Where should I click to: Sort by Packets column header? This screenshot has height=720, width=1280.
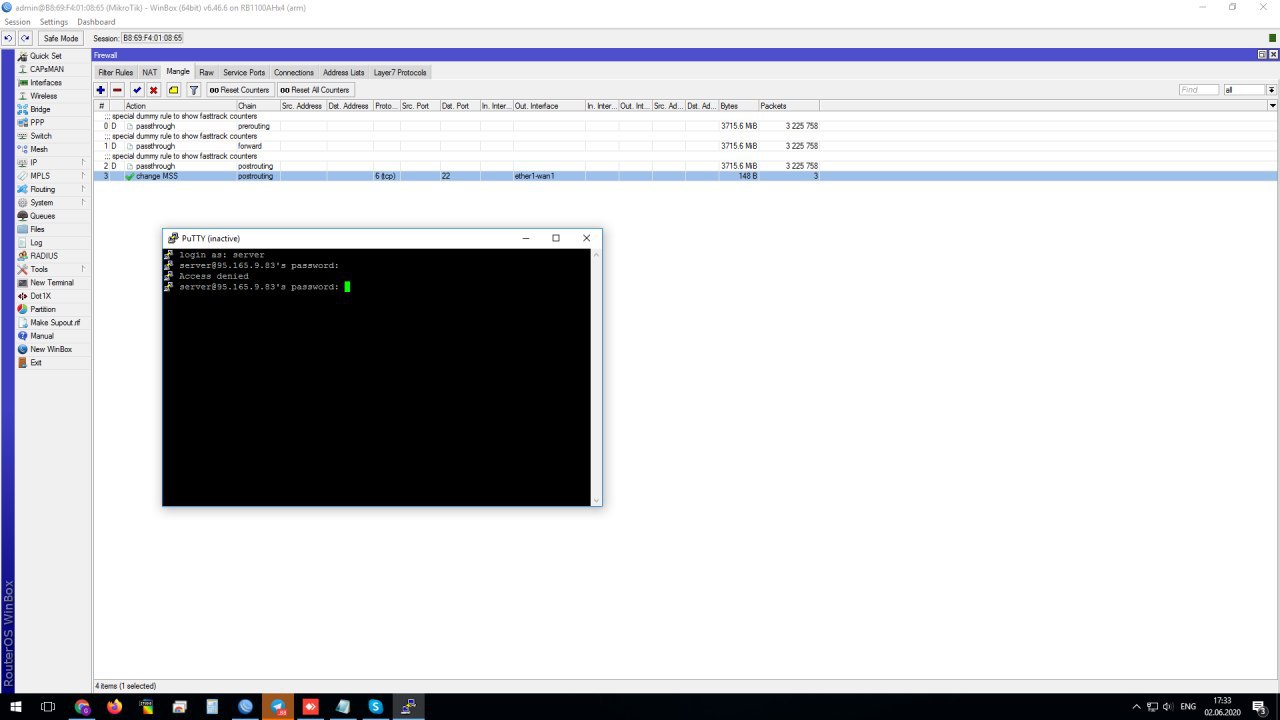788,106
